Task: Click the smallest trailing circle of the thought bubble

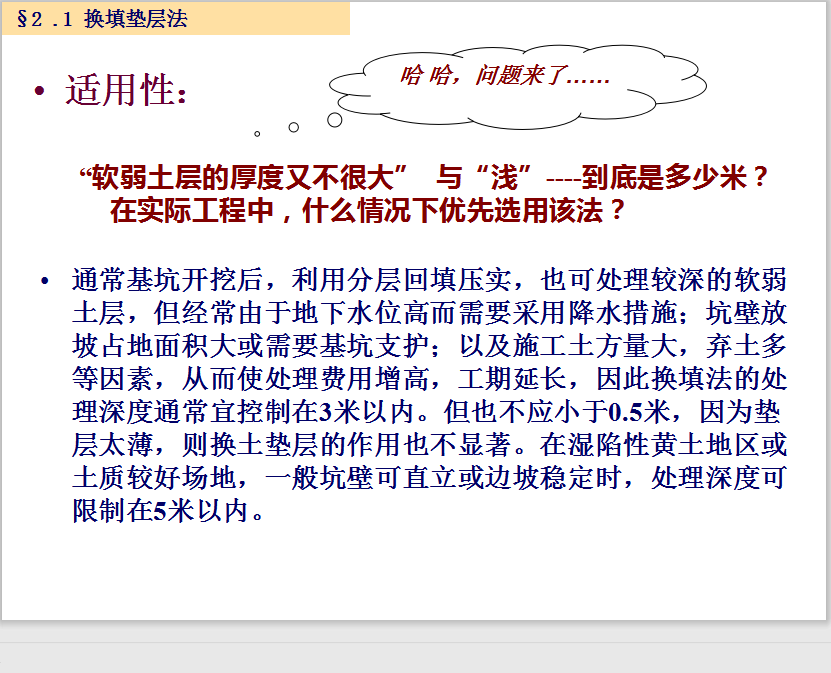Action: pyautogui.click(x=257, y=133)
